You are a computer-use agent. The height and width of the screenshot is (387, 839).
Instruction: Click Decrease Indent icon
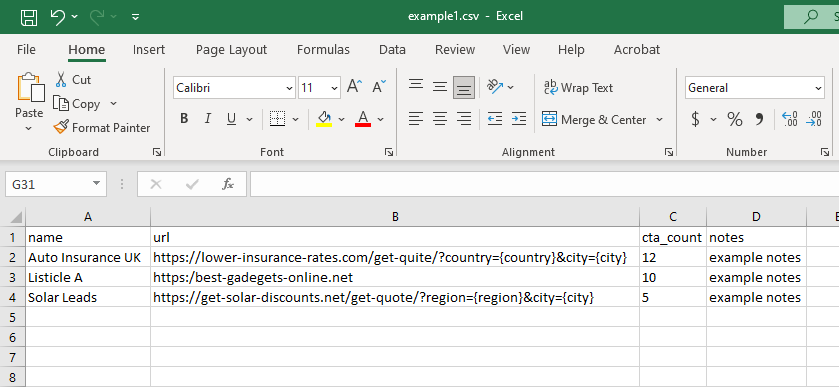point(495,119)
